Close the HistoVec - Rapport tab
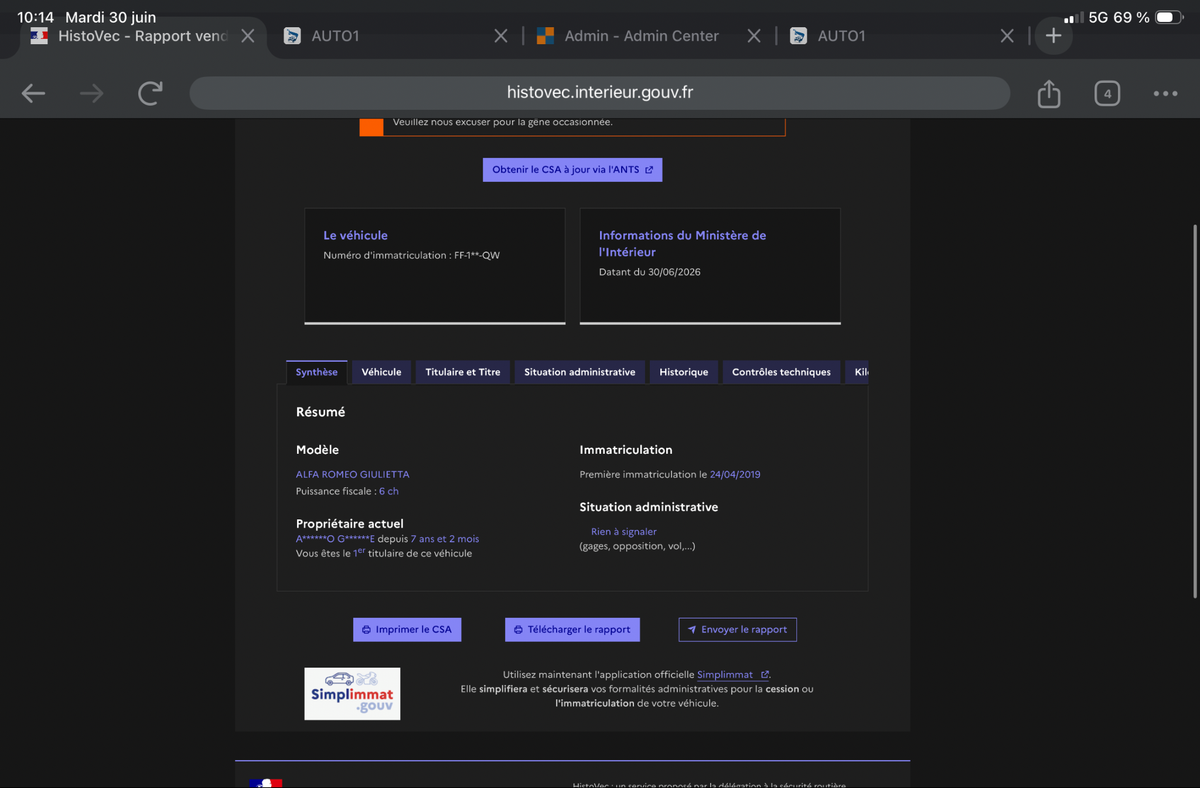 [248, 36]
